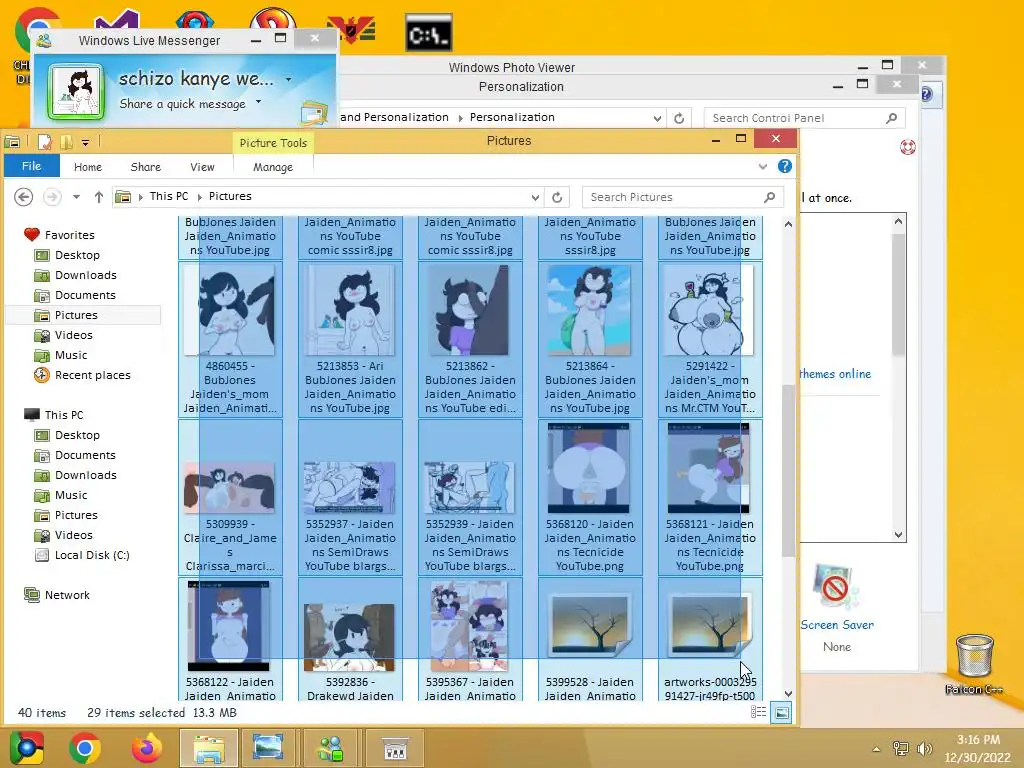The height and width of the screenshot is (768, 1024).
Task: Refresh the Personalization Control Panel window
Action: pyautogui.click(x=679, y=118)
